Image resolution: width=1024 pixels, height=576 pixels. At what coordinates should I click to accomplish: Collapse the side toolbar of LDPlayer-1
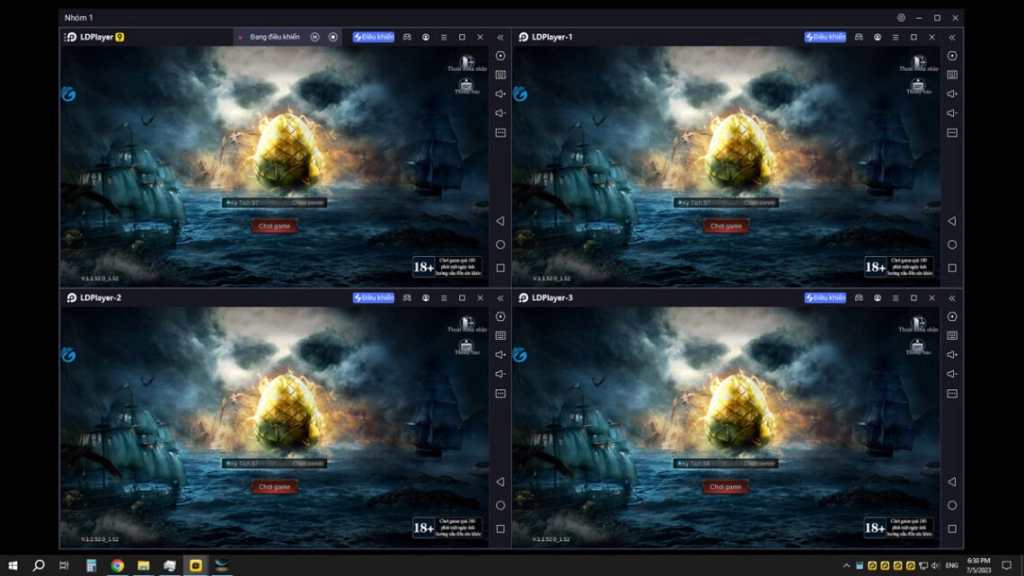(x=952, y=37)
